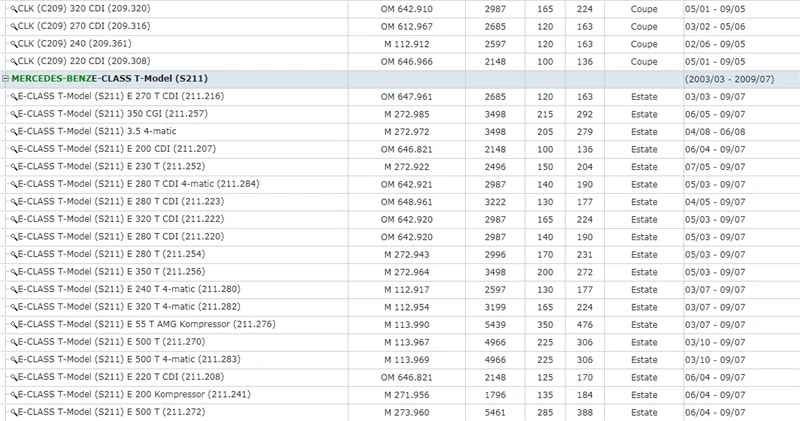
Task: Open the E 200 Kompressor (211.241) entry
Action: click(134, 394)
